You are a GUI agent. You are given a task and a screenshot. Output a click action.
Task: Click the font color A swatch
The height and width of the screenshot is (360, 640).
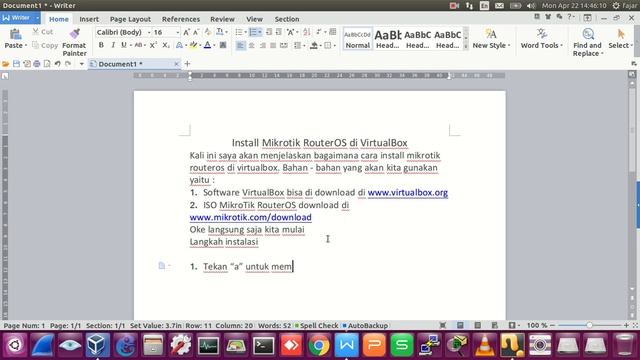[x=207, y=45]
